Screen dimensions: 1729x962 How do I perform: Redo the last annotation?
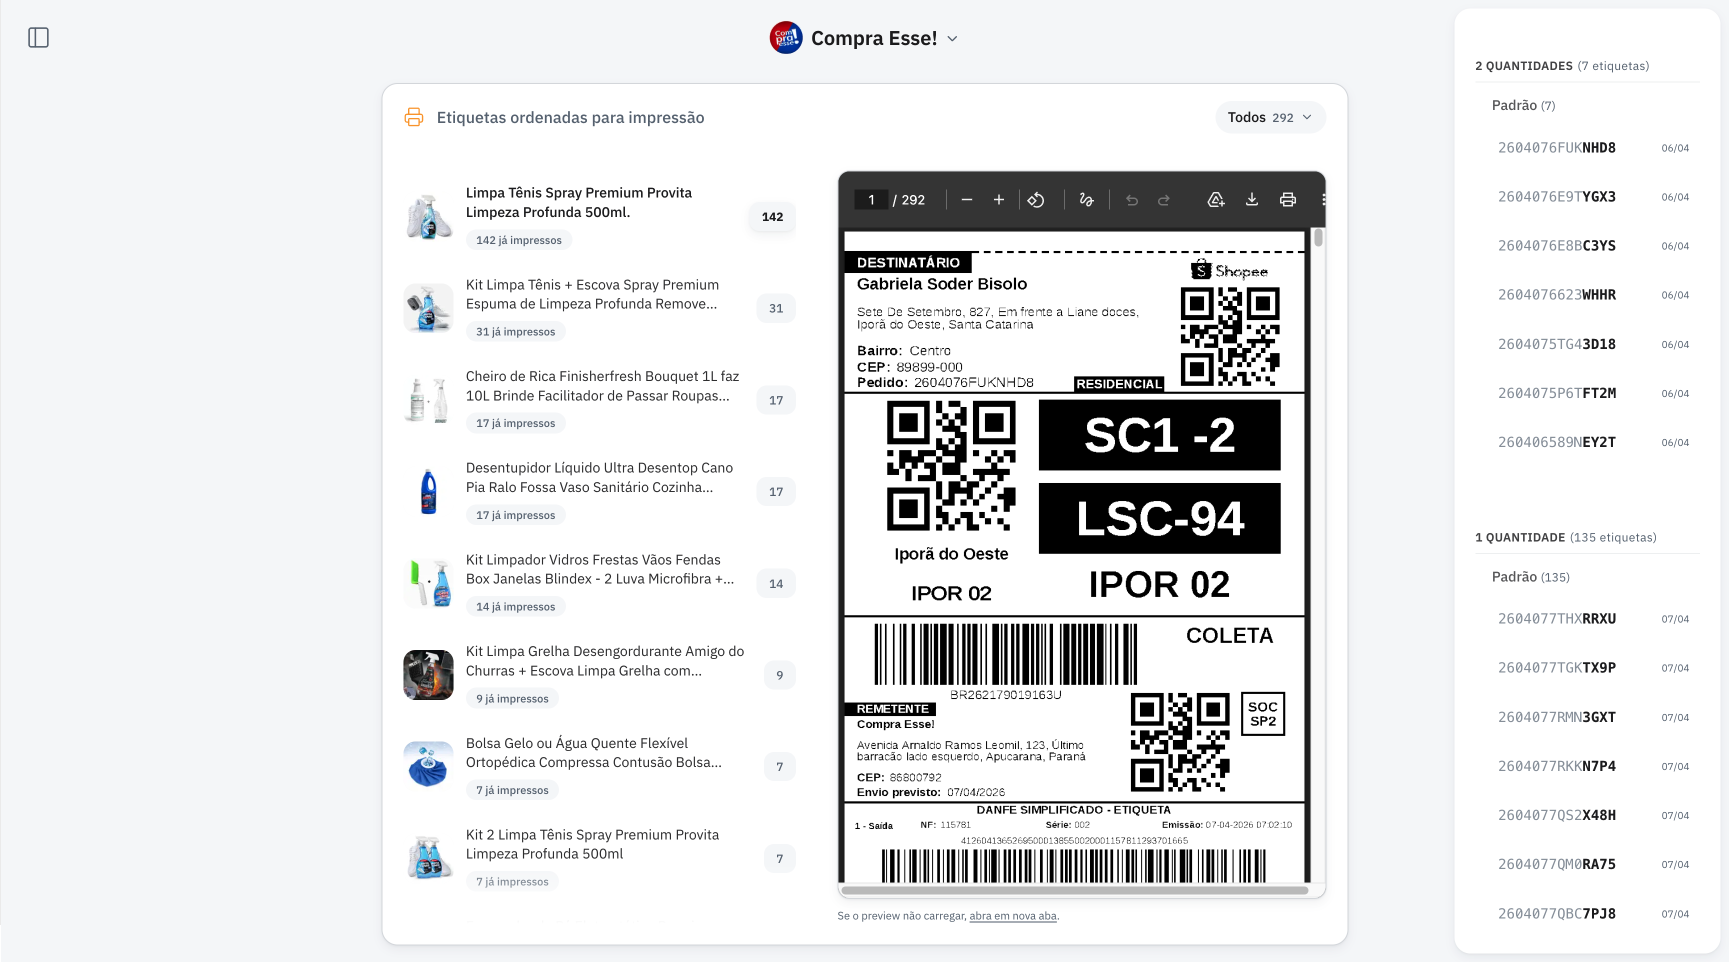pyautogui.click(x=1164, y=199)
